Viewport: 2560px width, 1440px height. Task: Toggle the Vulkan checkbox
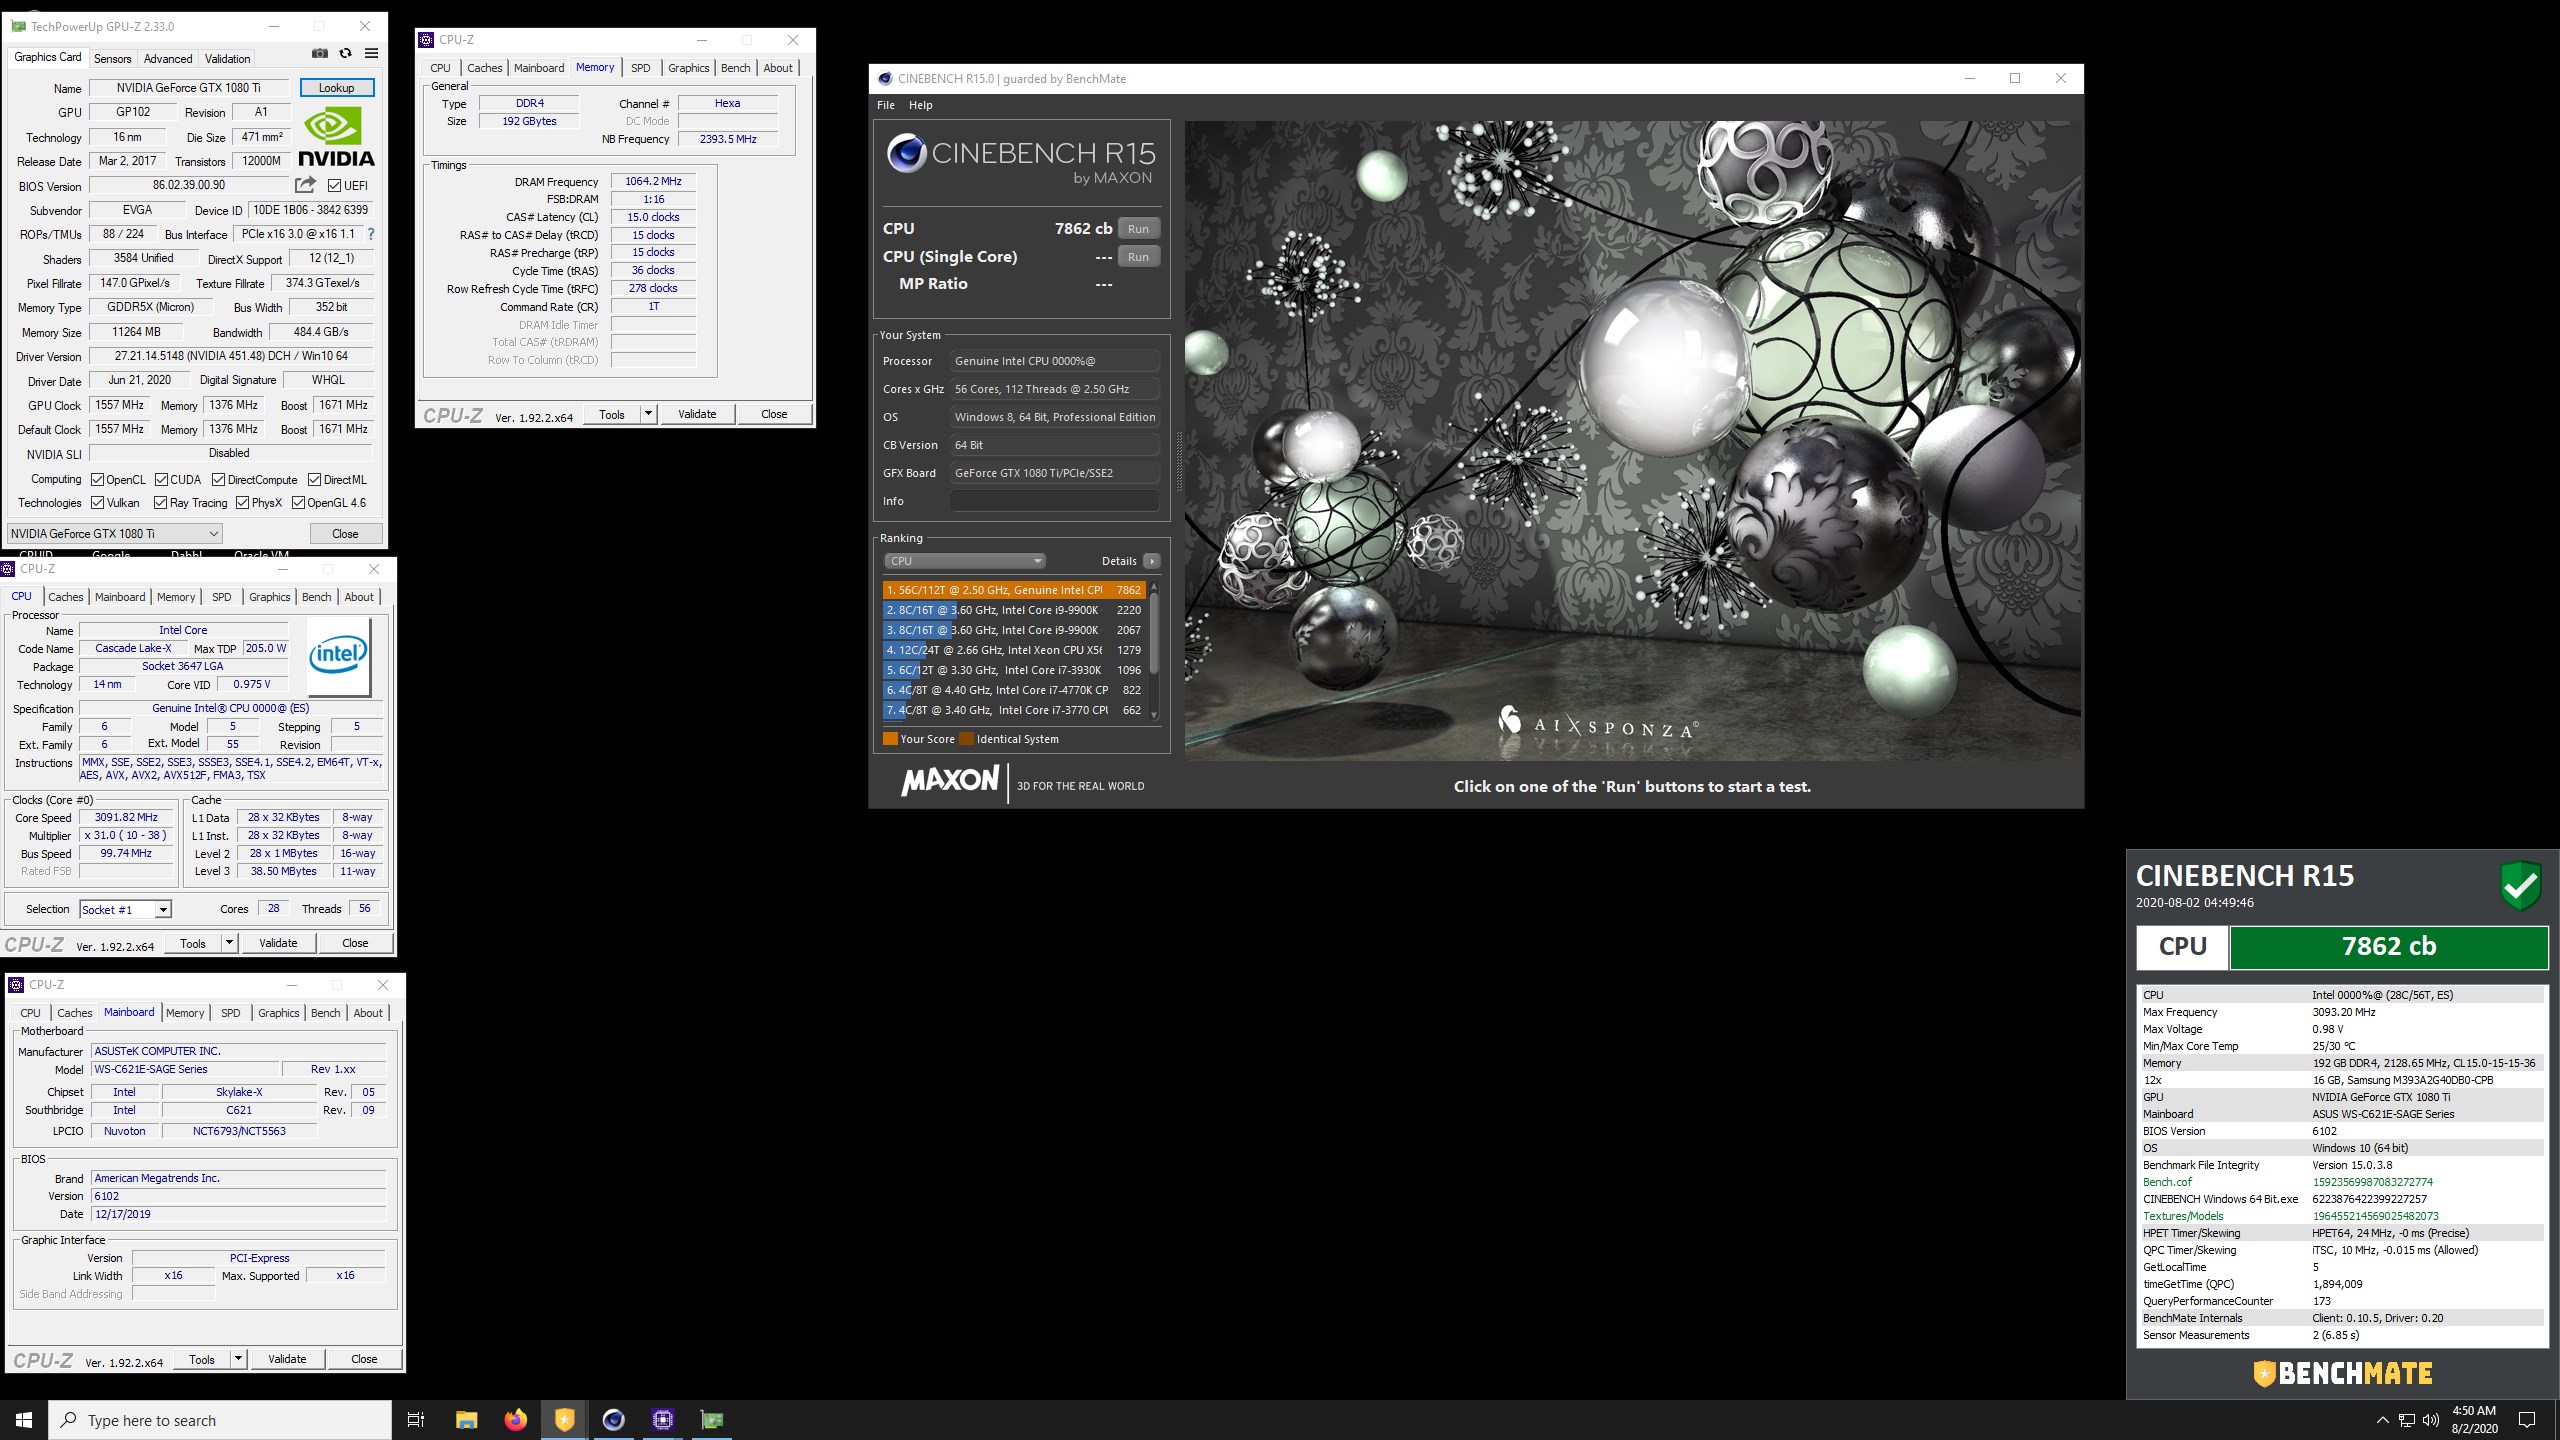click(98, 503)
